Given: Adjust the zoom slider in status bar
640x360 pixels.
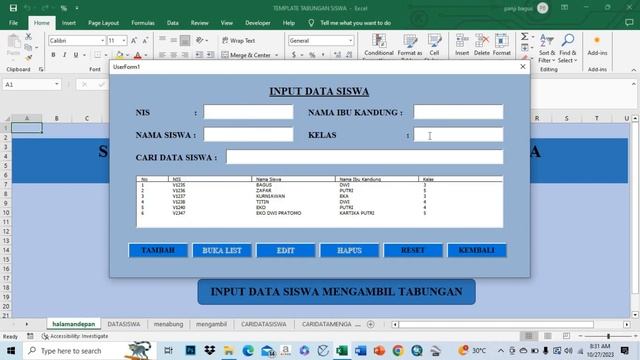Looking at the screenshot, I should [x=608, y=336].
